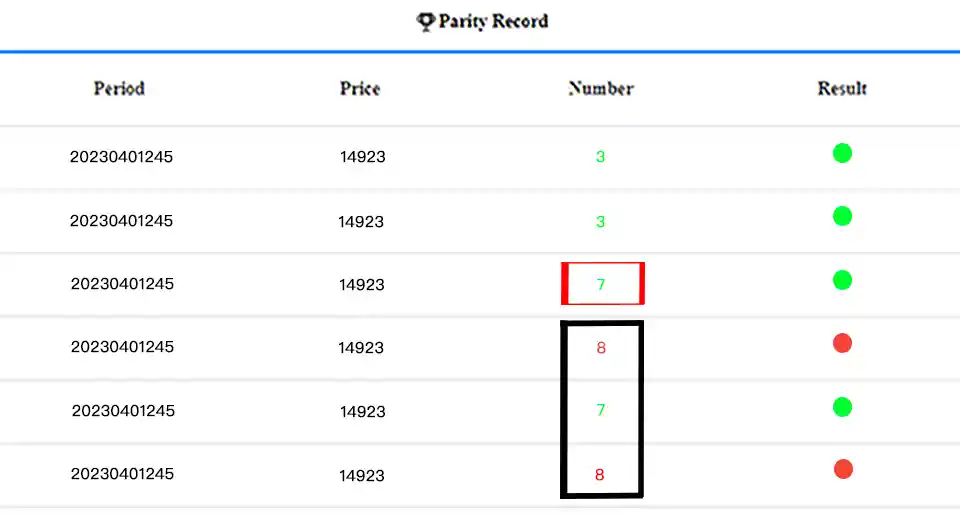Select the green number 3 in second row
The width and height of the screenshot is (960, 516).
pyautogui.click(x=600, y=222)
